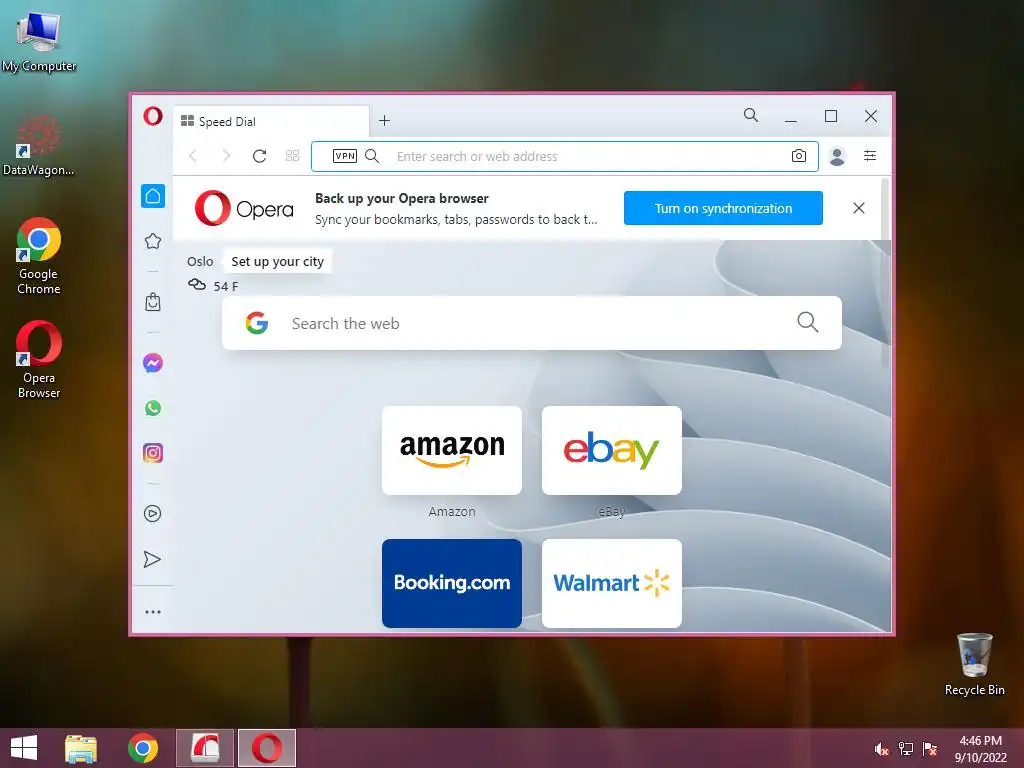The width and height of the screenshot is (1024, 768).
Task: Click the Google logo in search box
Action: pos(257,323)
